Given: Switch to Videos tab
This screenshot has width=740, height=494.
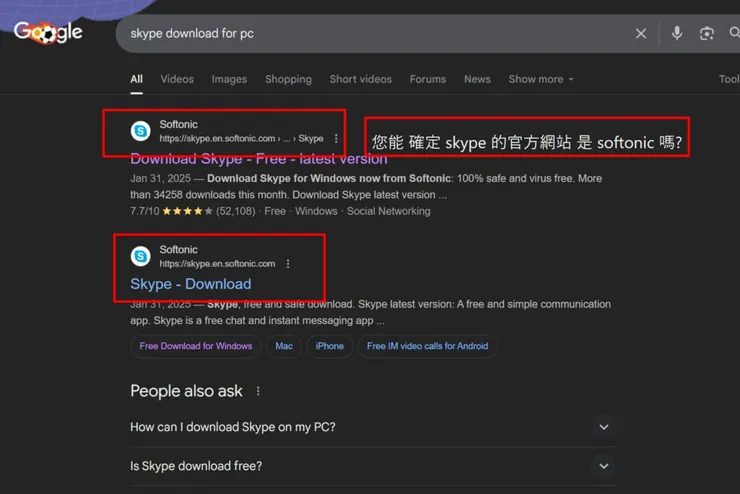Looking at the screenshot, I should (177, 79).
